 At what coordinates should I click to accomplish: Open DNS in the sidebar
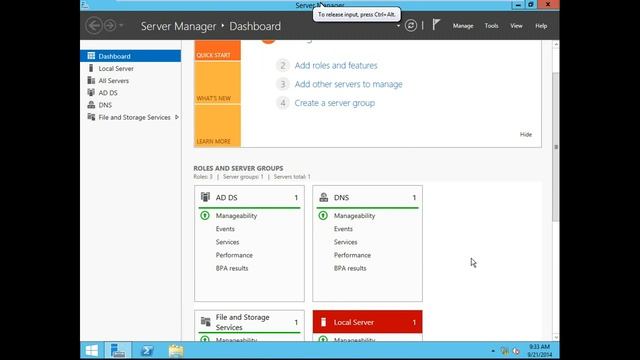click(x=131, y=105)
